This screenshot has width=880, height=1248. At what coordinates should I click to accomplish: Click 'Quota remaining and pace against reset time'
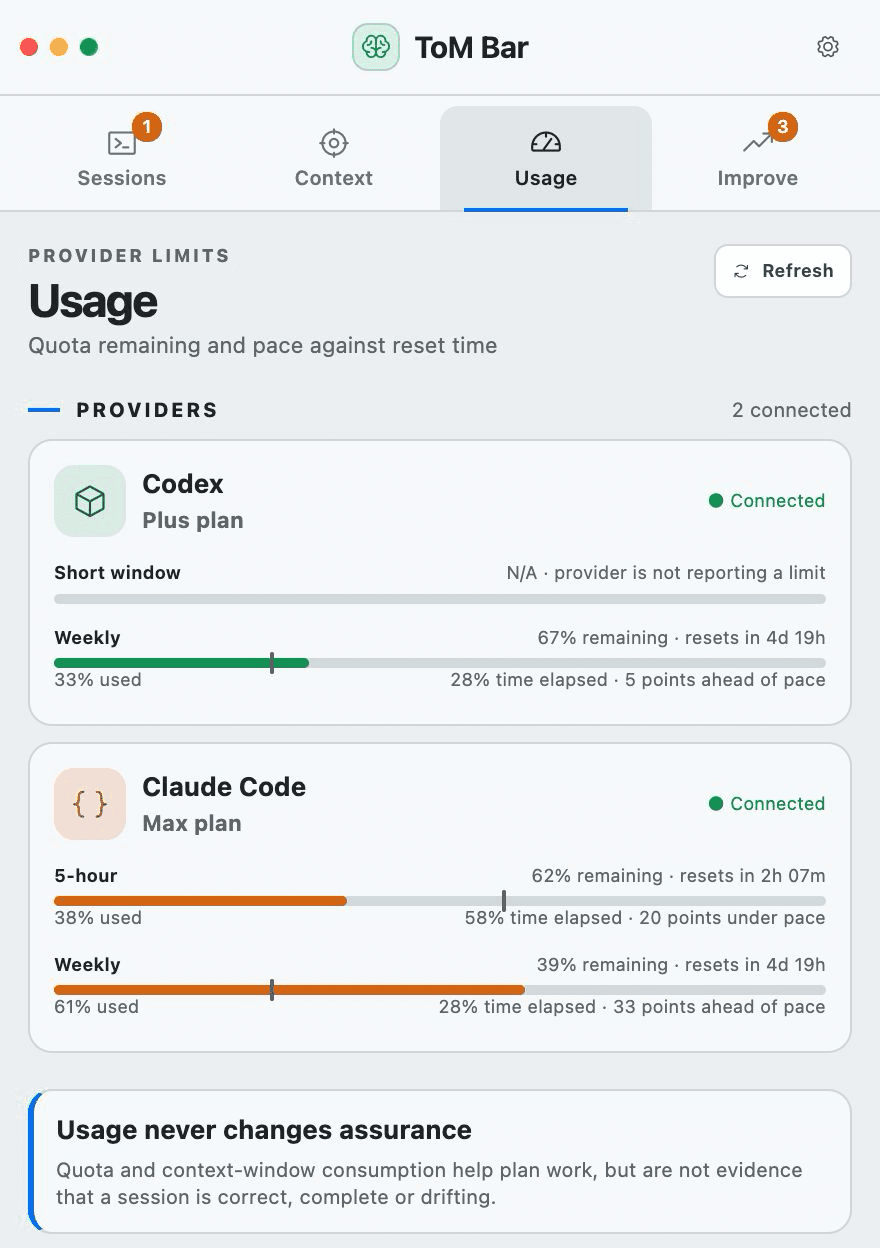click(263, 346)
